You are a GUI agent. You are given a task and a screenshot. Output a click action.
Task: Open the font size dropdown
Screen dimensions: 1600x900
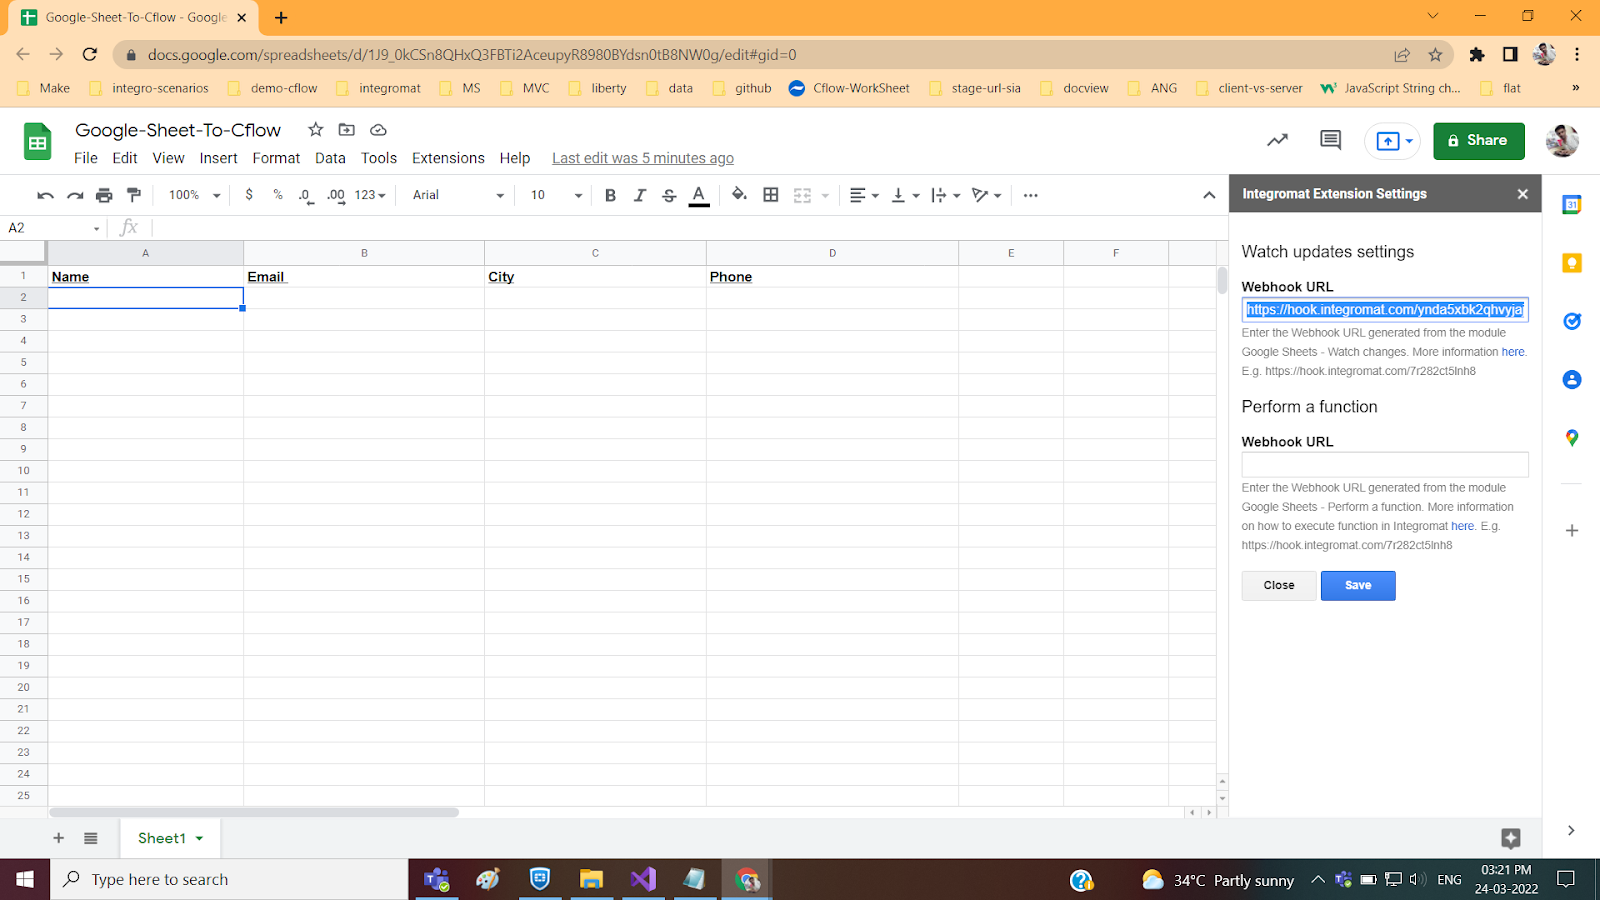tap(556, 195)
